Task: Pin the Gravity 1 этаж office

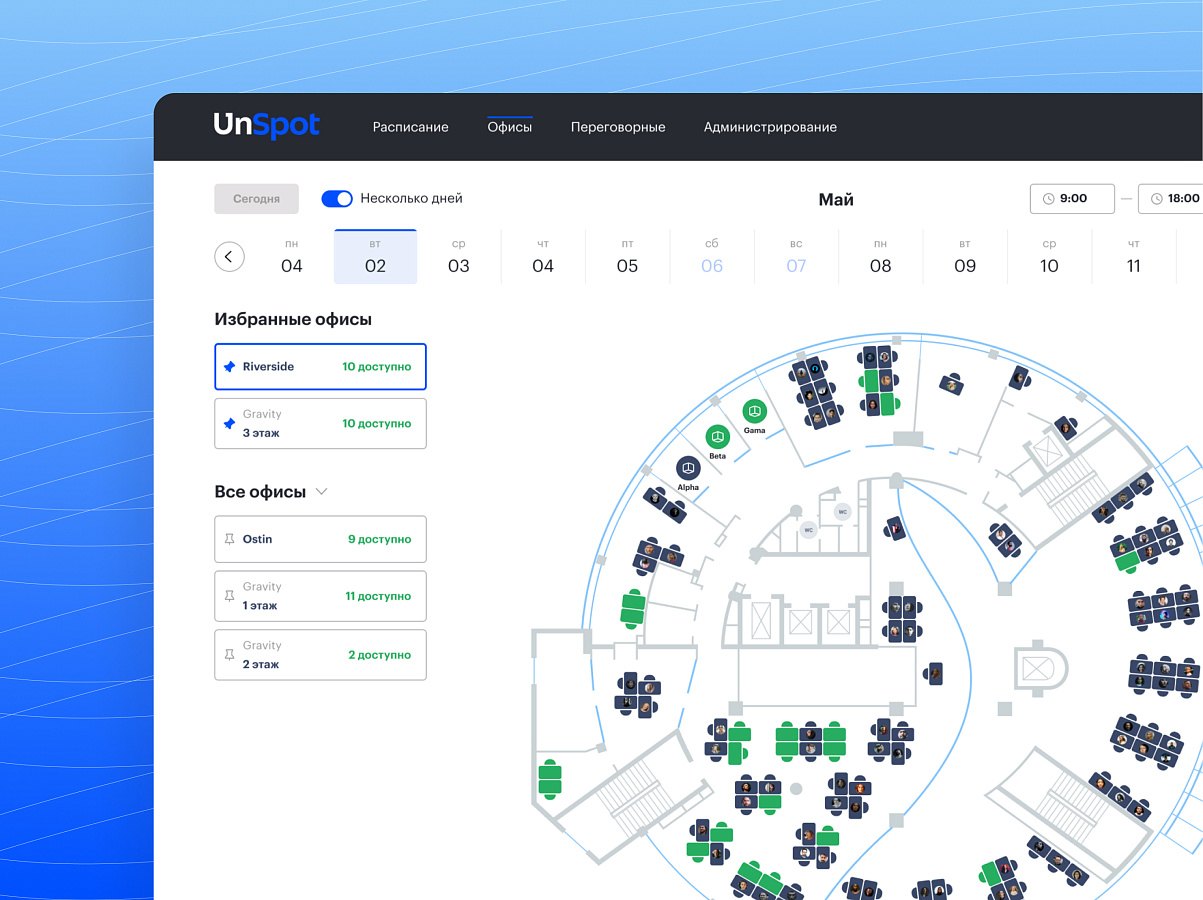Action: (x=229, y=596)
